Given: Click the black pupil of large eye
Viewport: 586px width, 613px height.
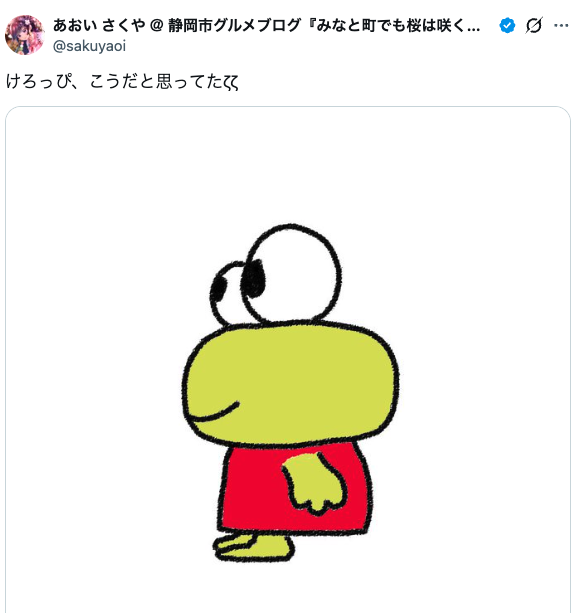Looking at the screenshot, I should 253,278.
